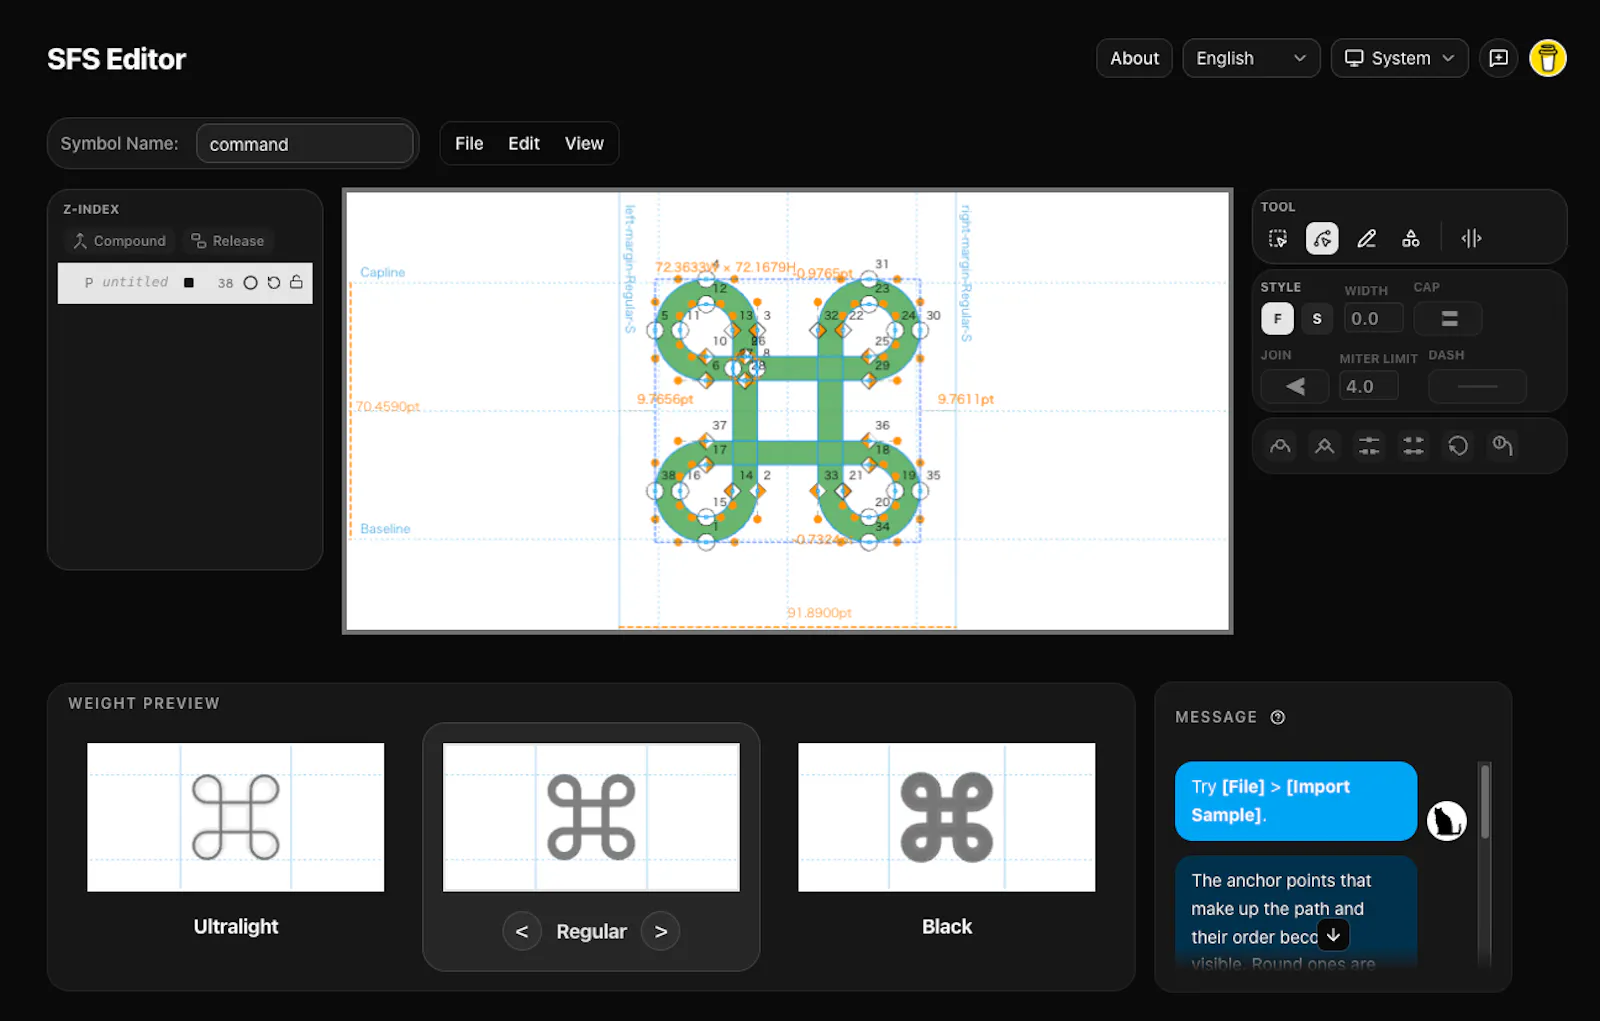This screenshot has height=1021, width=1600.
Task: Toggle the Fill (F) style button
Action: (x=1277, y=319)
